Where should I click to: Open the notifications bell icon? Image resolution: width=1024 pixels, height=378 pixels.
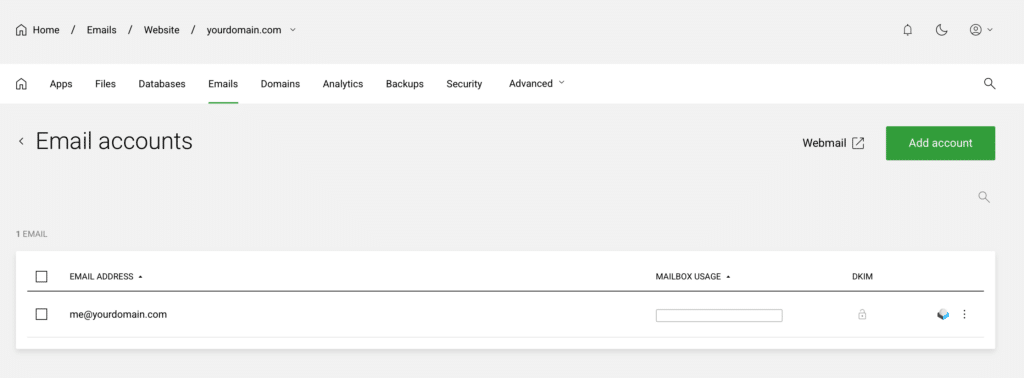907,30
